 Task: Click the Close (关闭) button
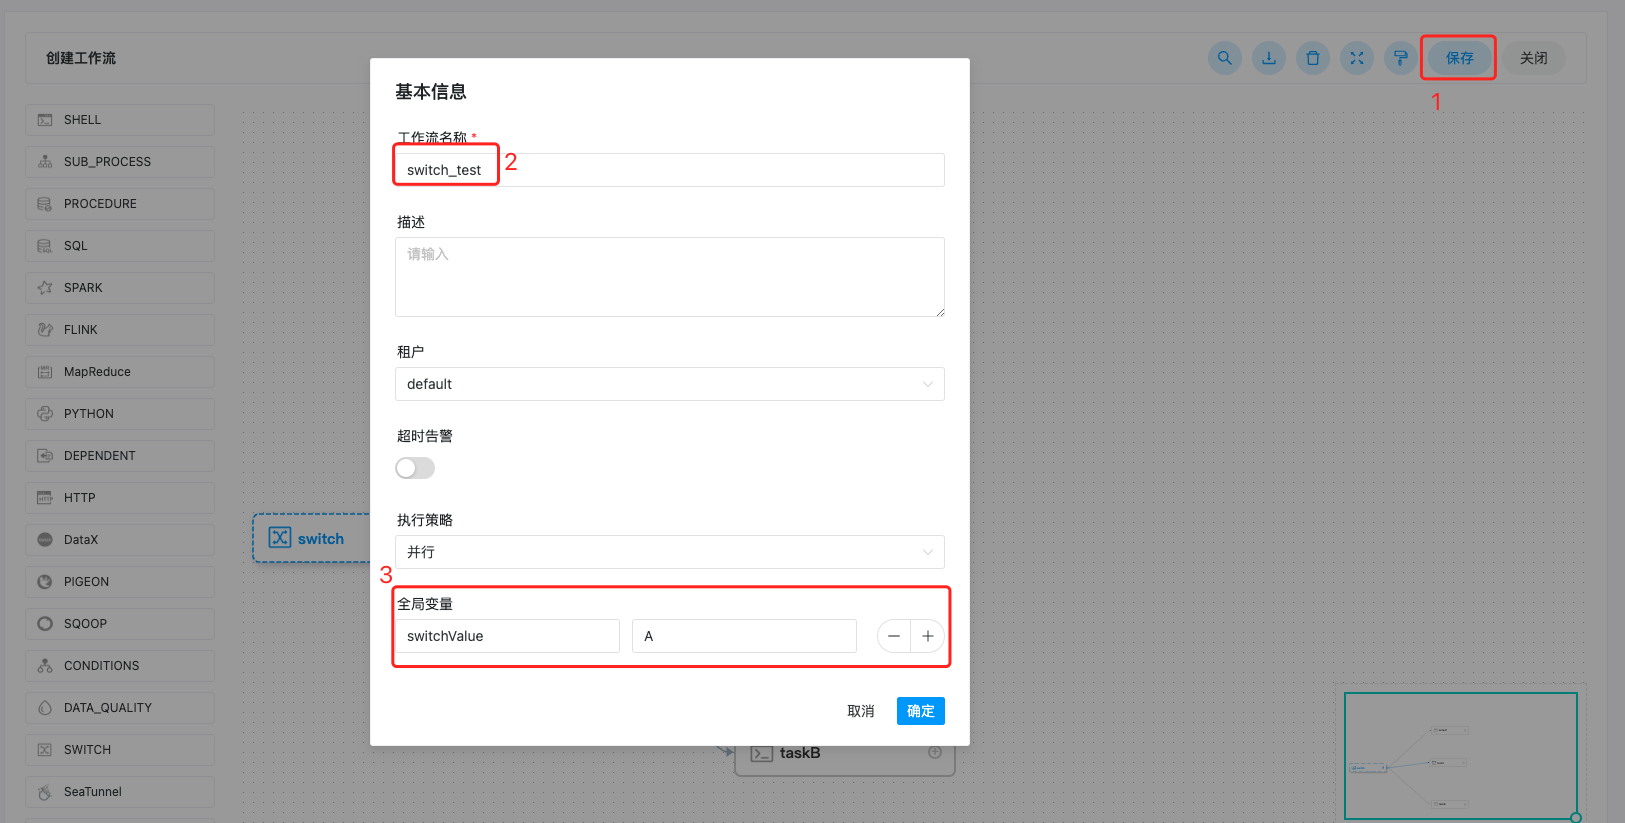click(x=1534, y=58)
